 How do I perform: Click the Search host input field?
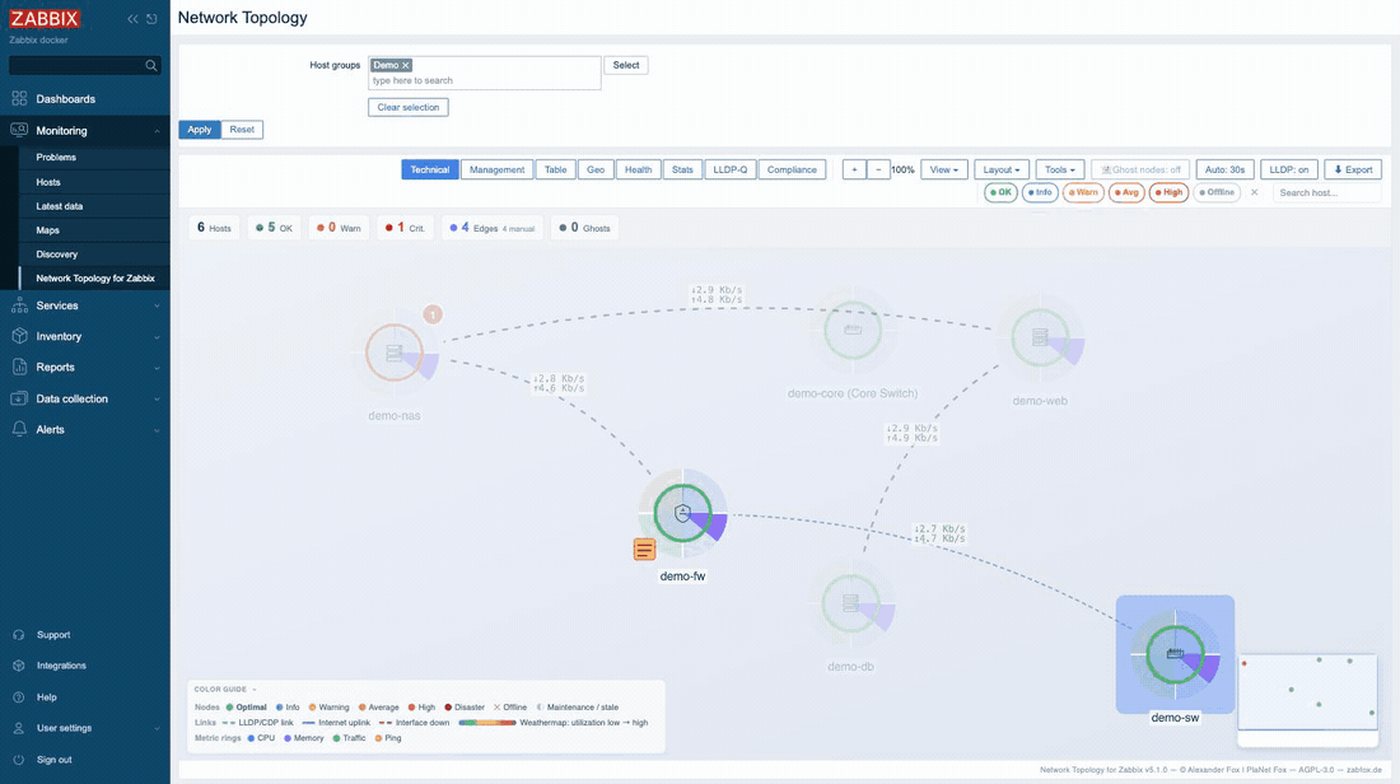[x=1327, y=192]
